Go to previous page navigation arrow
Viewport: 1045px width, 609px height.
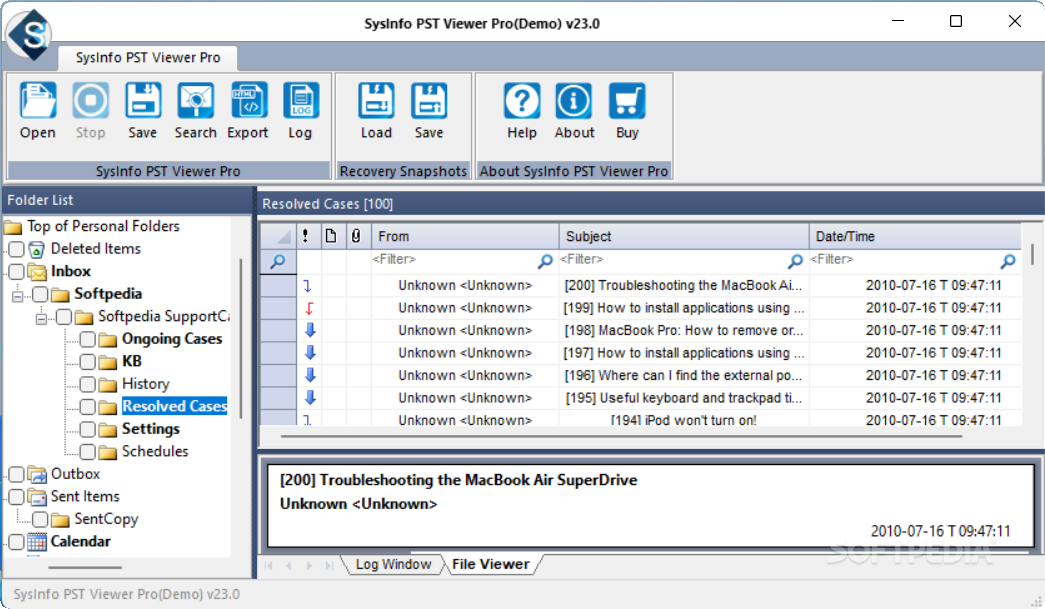(x=289, y=565)
